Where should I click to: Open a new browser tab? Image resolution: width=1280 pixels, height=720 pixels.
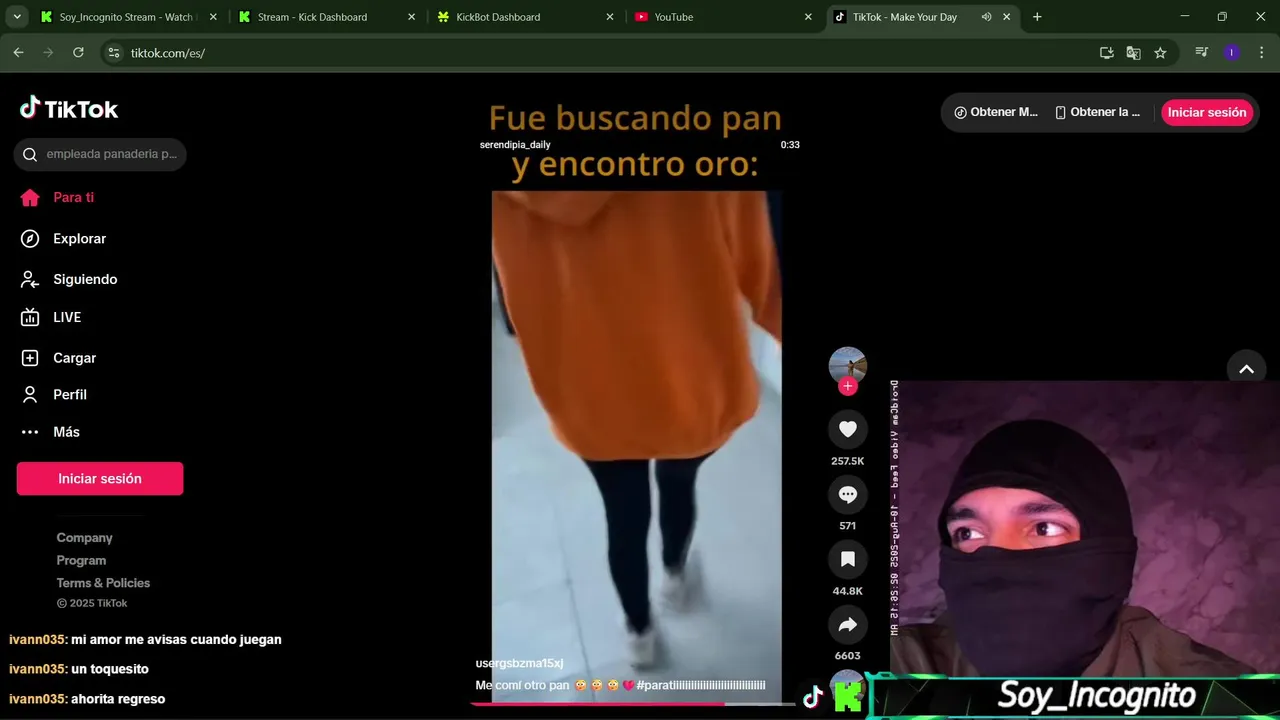1037,17
